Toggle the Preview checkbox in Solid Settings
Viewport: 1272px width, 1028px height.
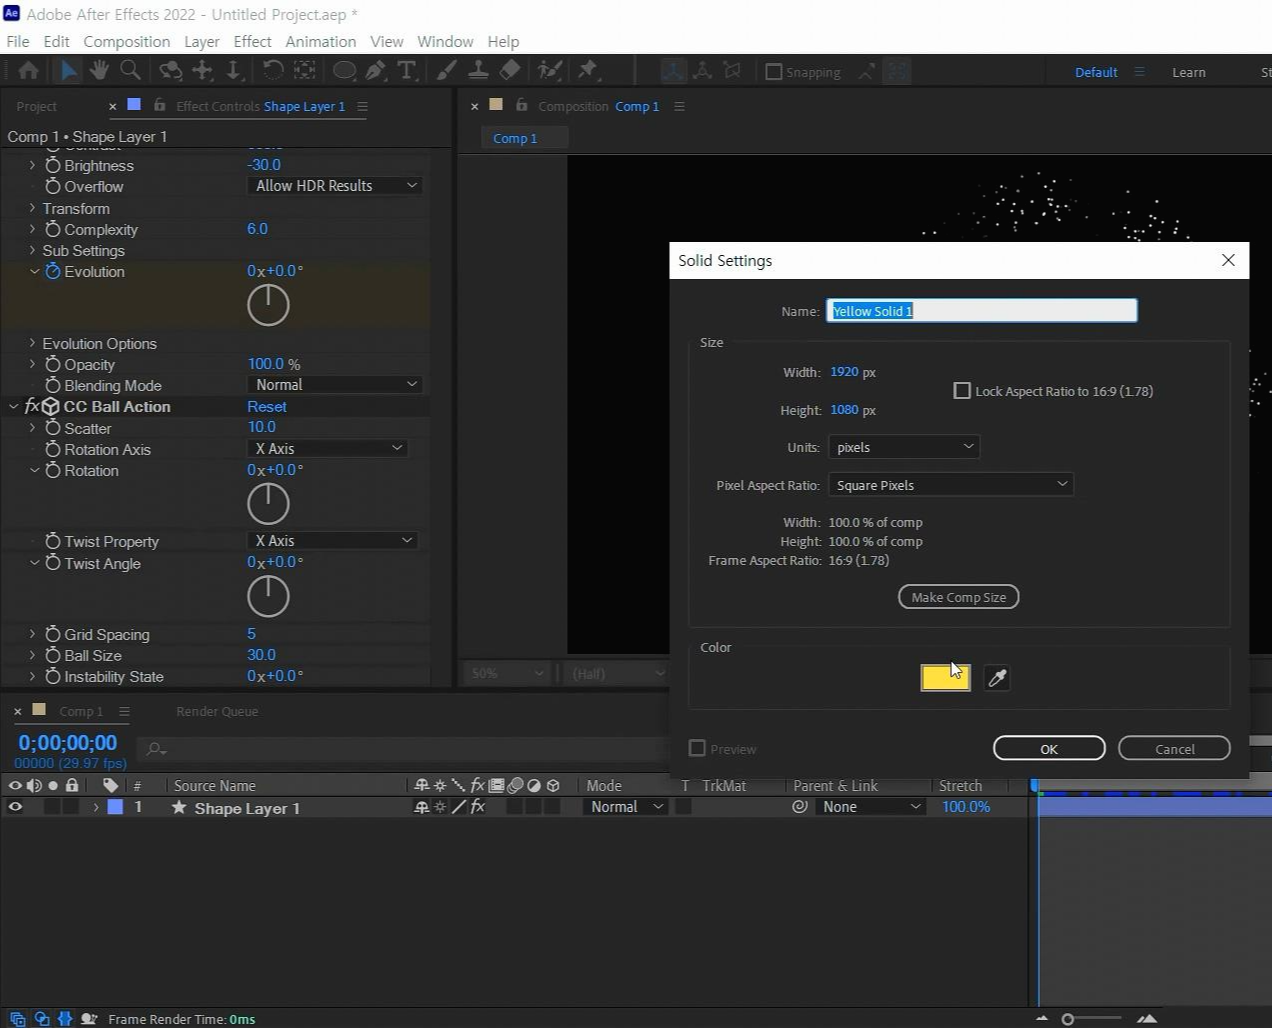[x=698, y=748]
